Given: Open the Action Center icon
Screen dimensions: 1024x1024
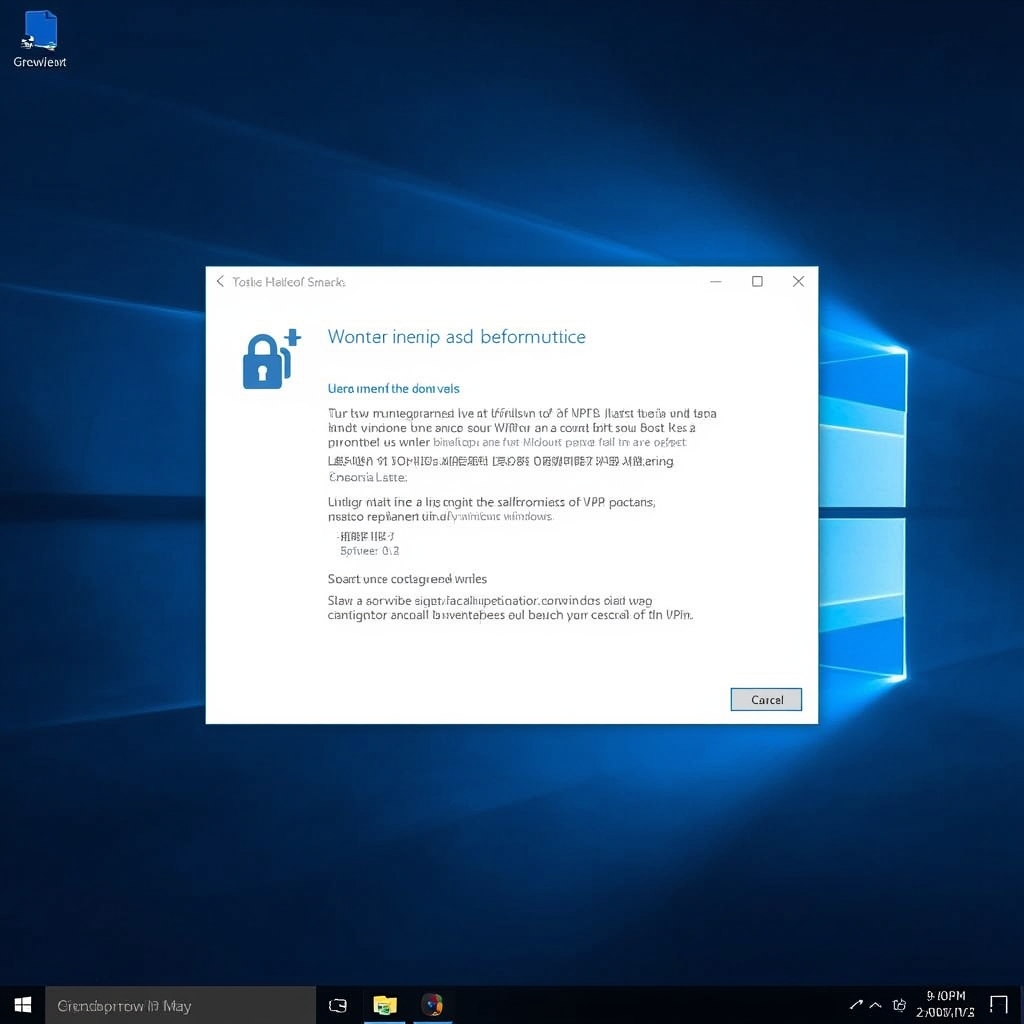Looking at the screenshot, I should coord(998,1004).
